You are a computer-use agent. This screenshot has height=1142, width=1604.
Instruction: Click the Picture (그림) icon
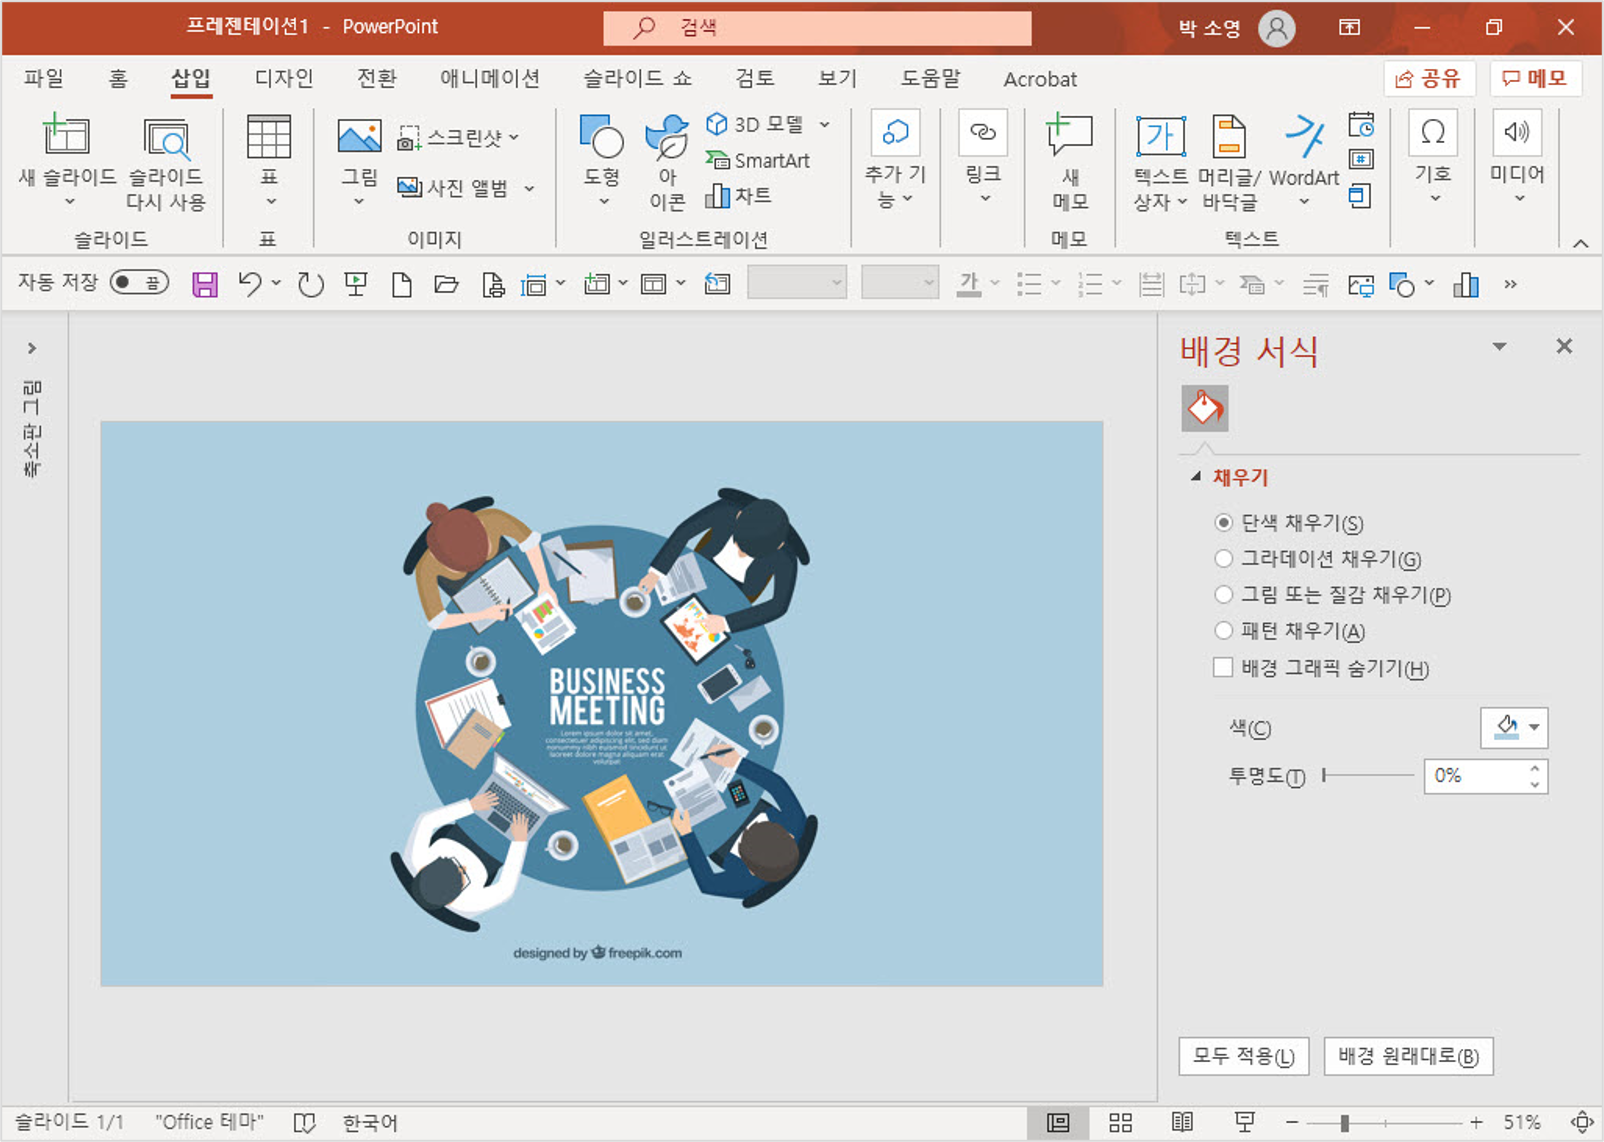[359, 136]
